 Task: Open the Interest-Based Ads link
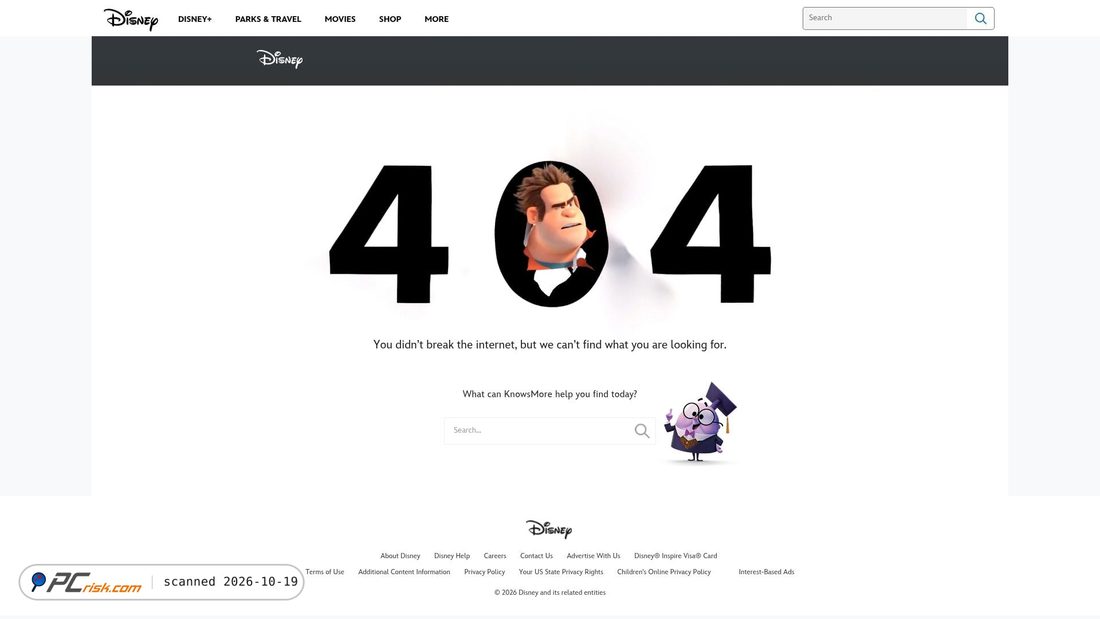(x=766, y=572)
